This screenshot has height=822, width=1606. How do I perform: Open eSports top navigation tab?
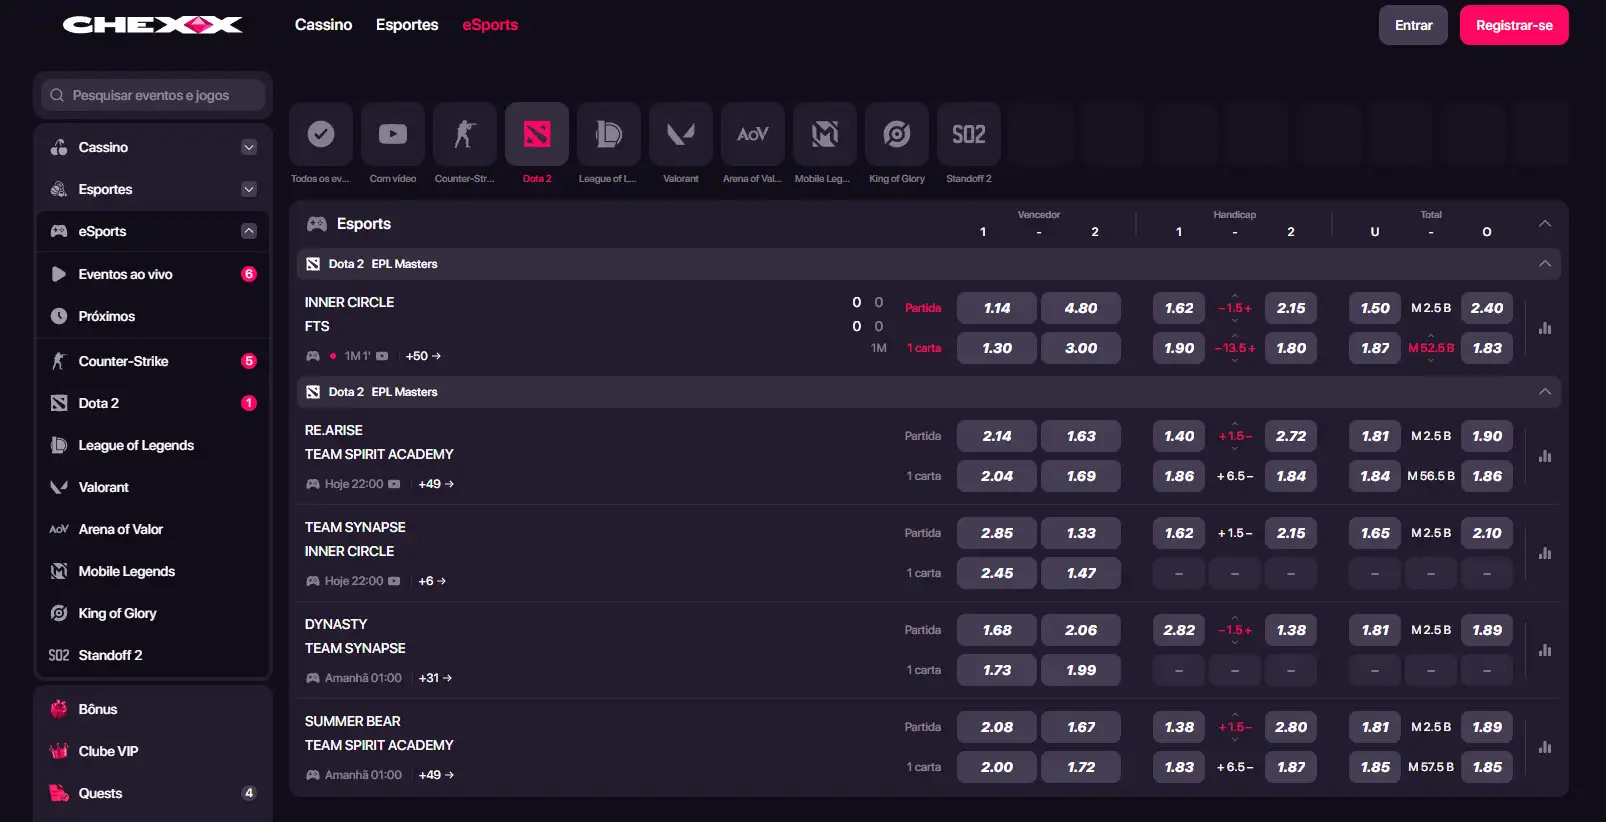490,25
